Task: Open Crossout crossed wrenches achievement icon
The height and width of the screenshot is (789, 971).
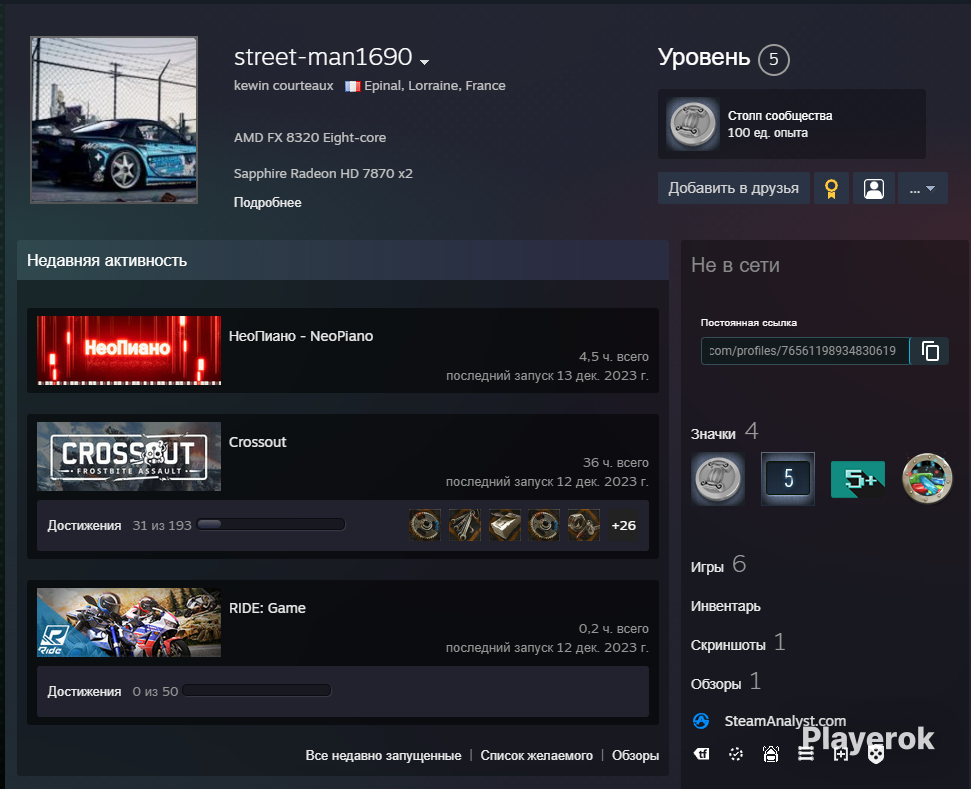Action: [x=464, y=525]
